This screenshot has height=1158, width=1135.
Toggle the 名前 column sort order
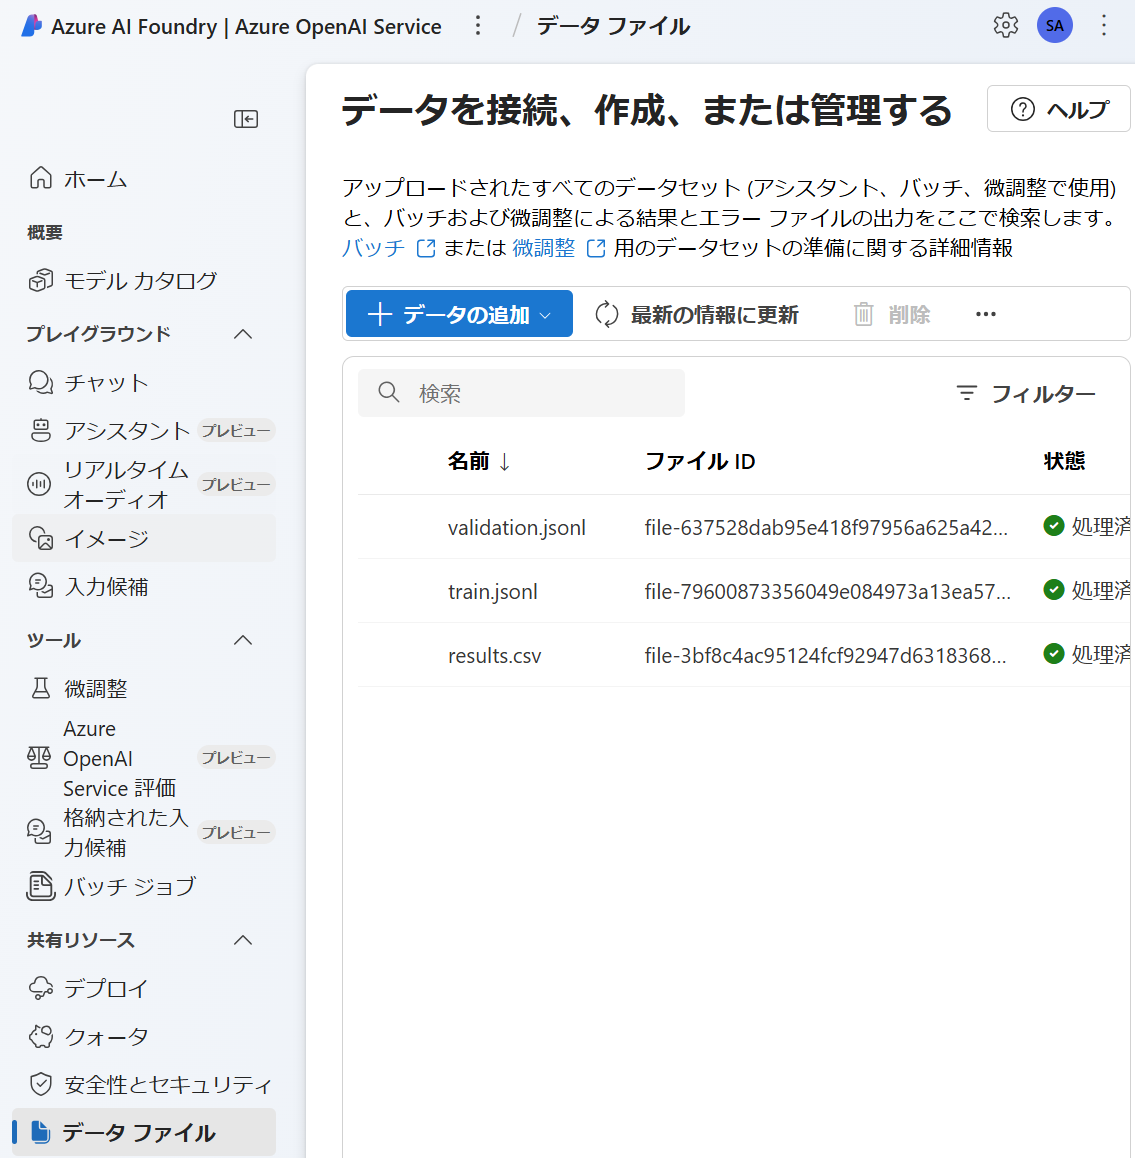480,461
